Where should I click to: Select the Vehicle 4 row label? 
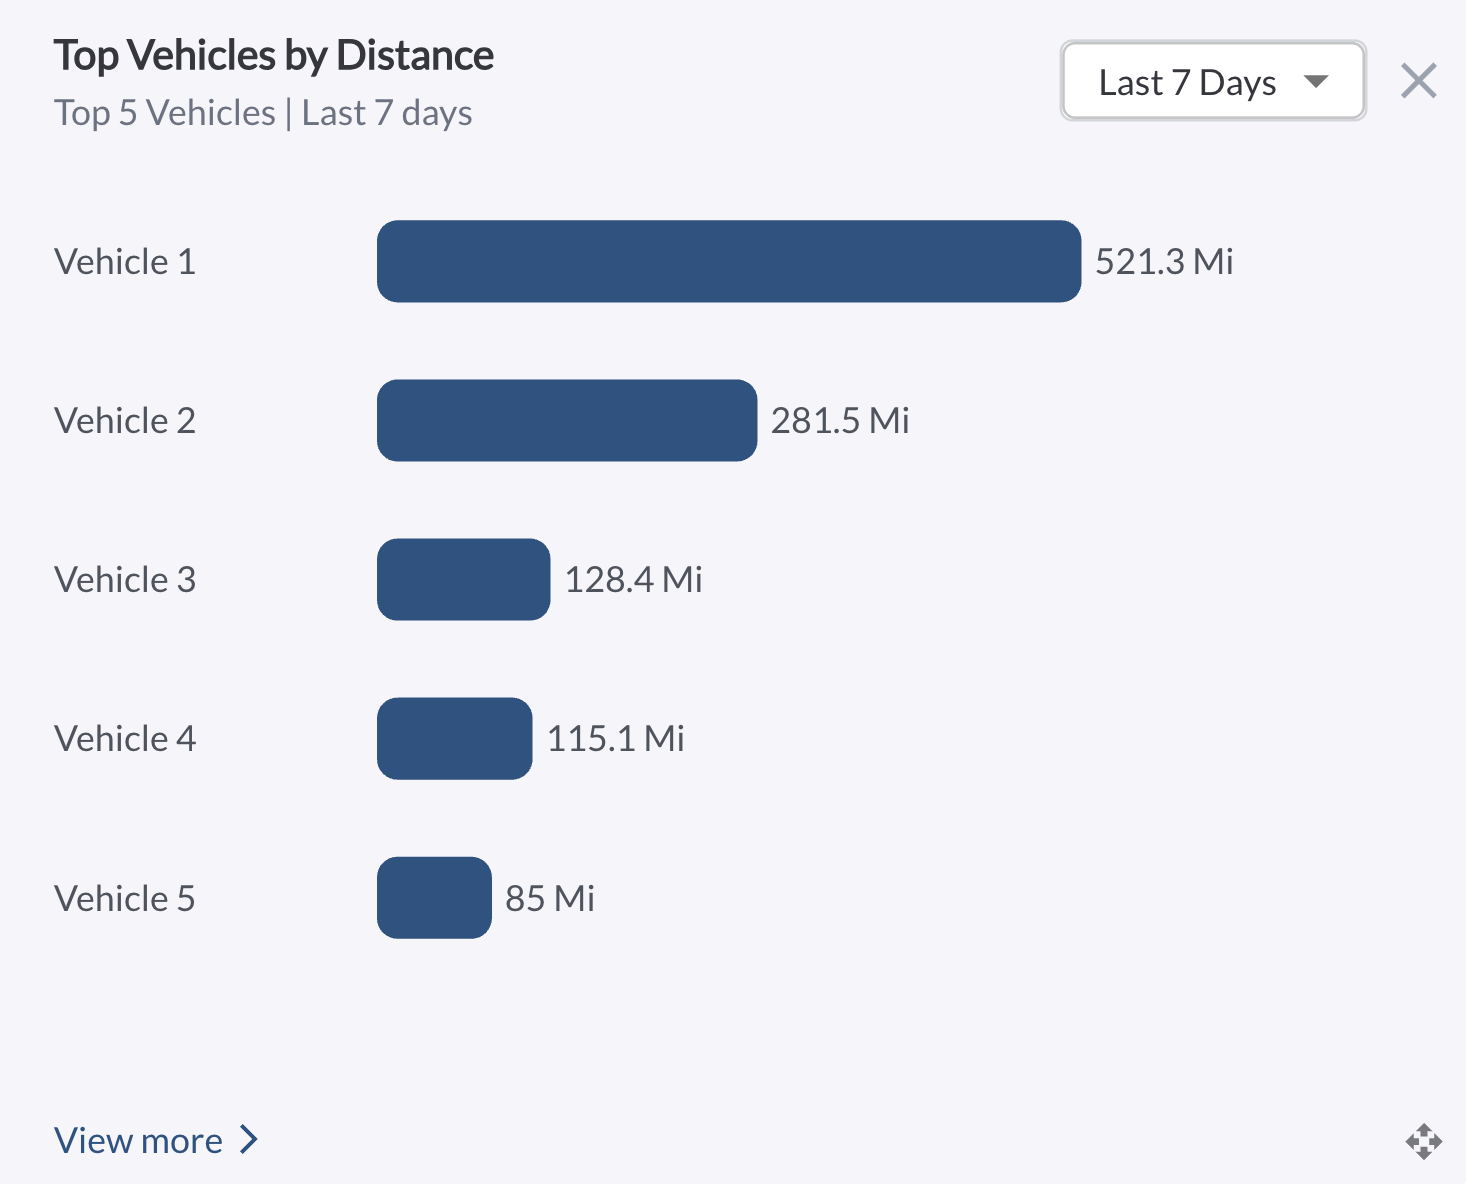[125, 739]
